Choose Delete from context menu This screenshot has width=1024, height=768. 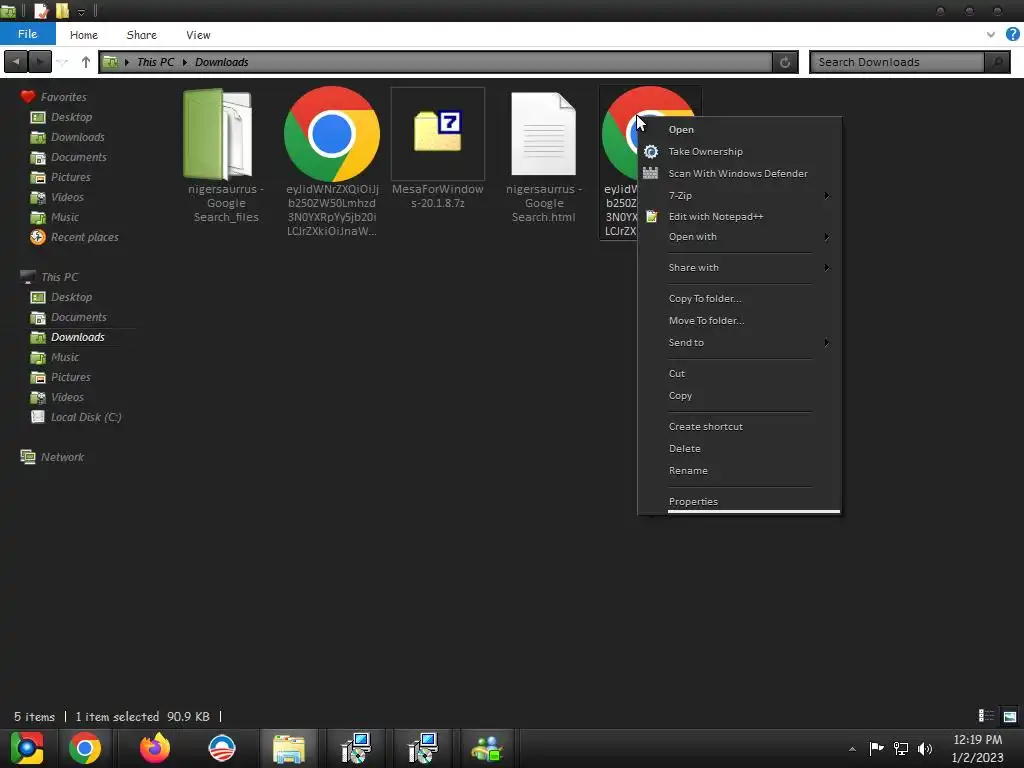(740, 449)
